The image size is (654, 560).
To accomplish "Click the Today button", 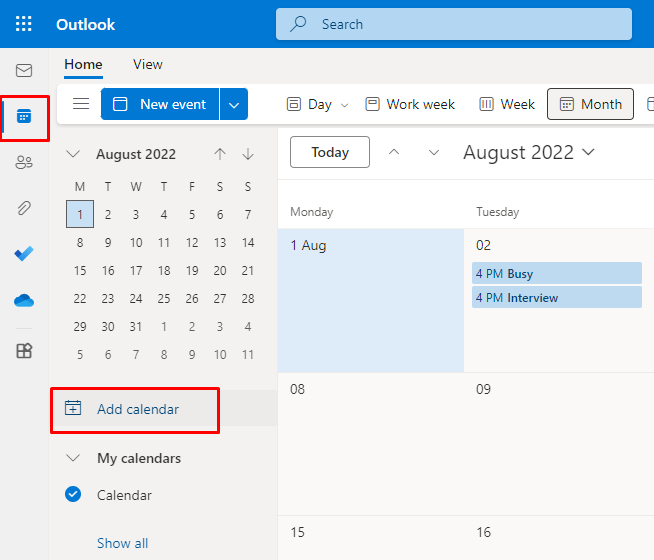I will (330, 153).
